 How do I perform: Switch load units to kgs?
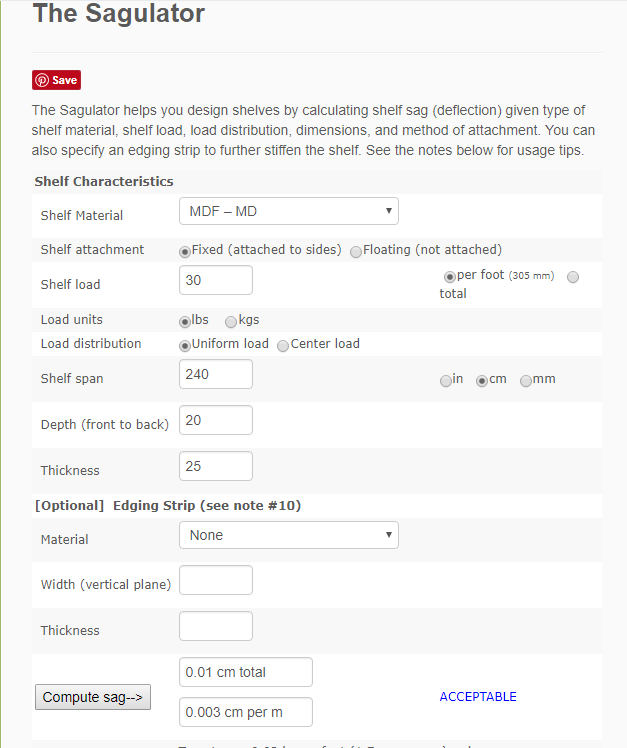[x=231, y=322]
